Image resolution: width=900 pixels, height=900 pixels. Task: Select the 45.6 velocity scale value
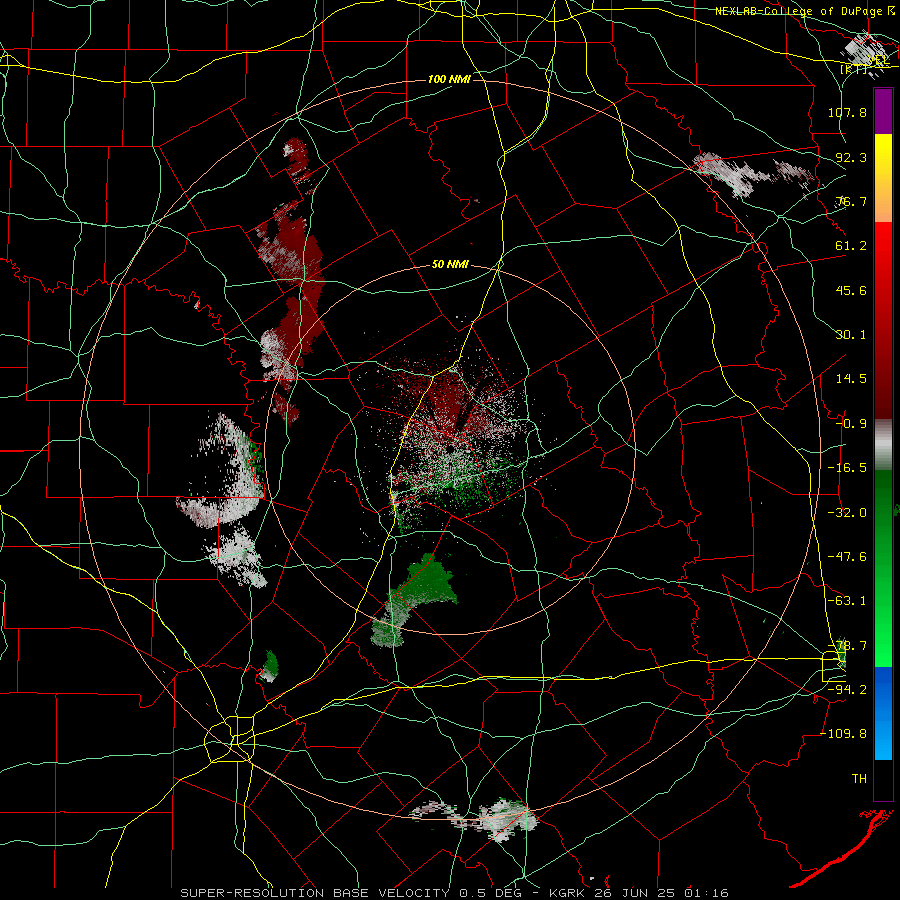851,290
